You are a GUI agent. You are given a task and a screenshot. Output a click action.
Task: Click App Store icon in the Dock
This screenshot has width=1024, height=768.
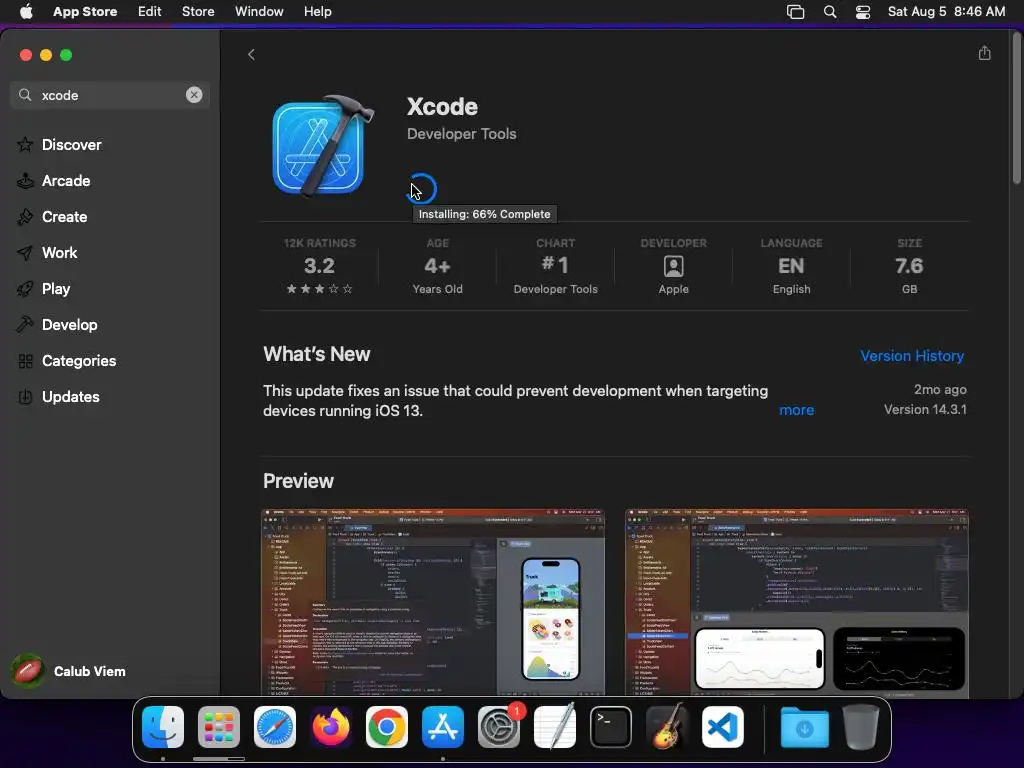pyautogui.click(x=443, y=727)
